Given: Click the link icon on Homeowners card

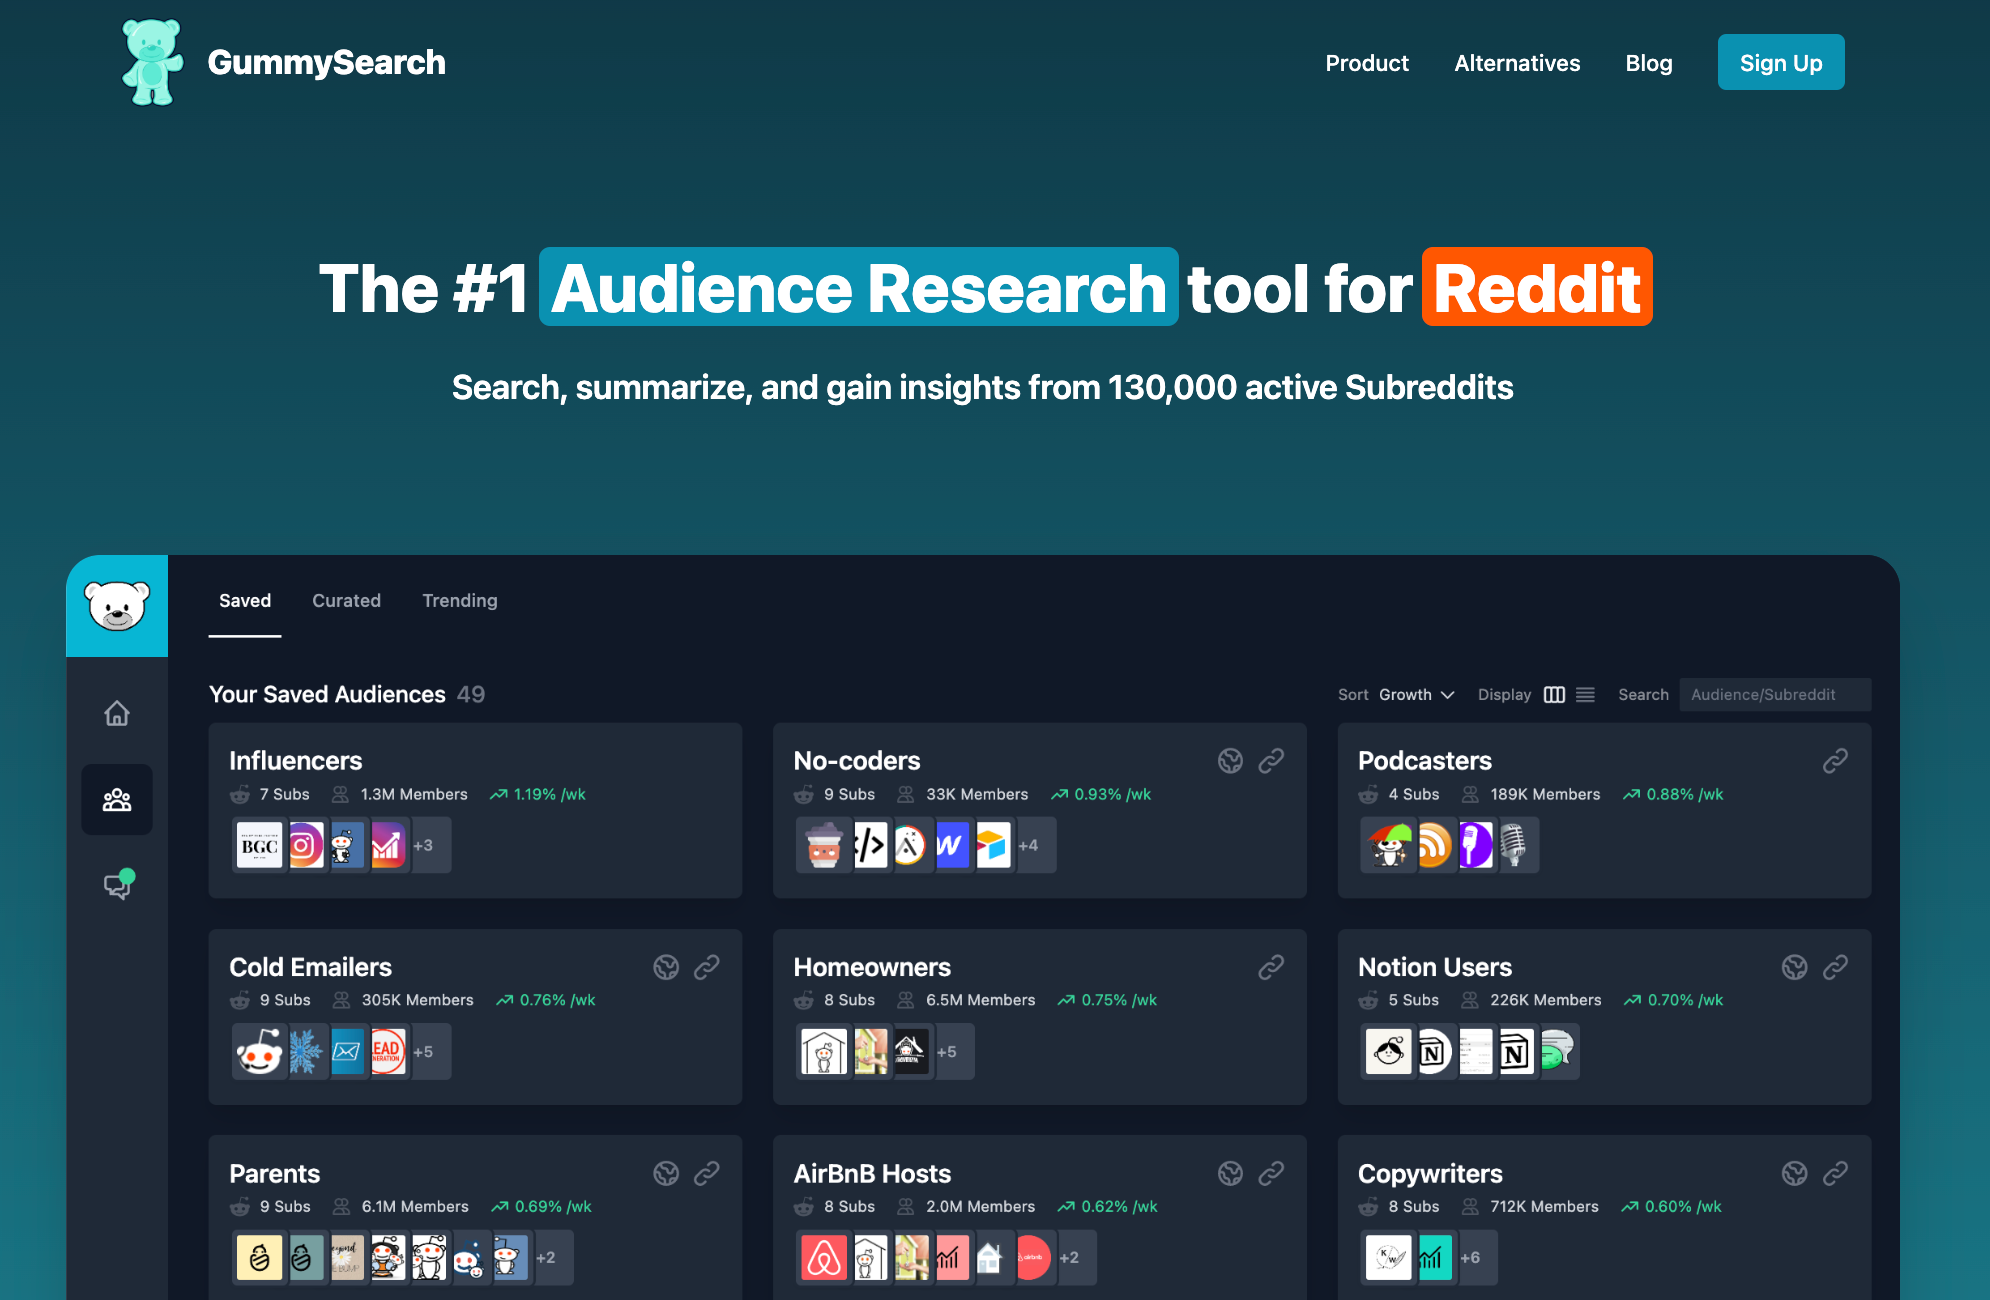Looking at the screenshot, I should coord(1271,967).
